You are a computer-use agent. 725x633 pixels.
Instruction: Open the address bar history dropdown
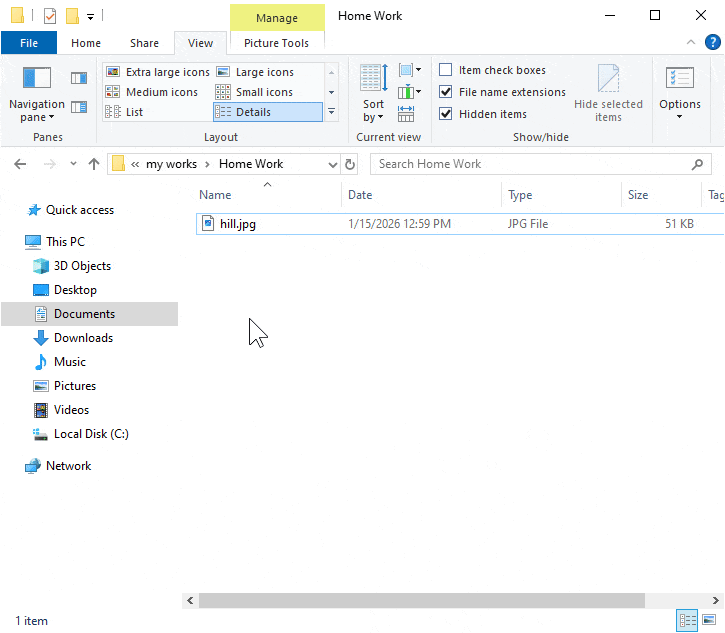click(x=332, y=165)
